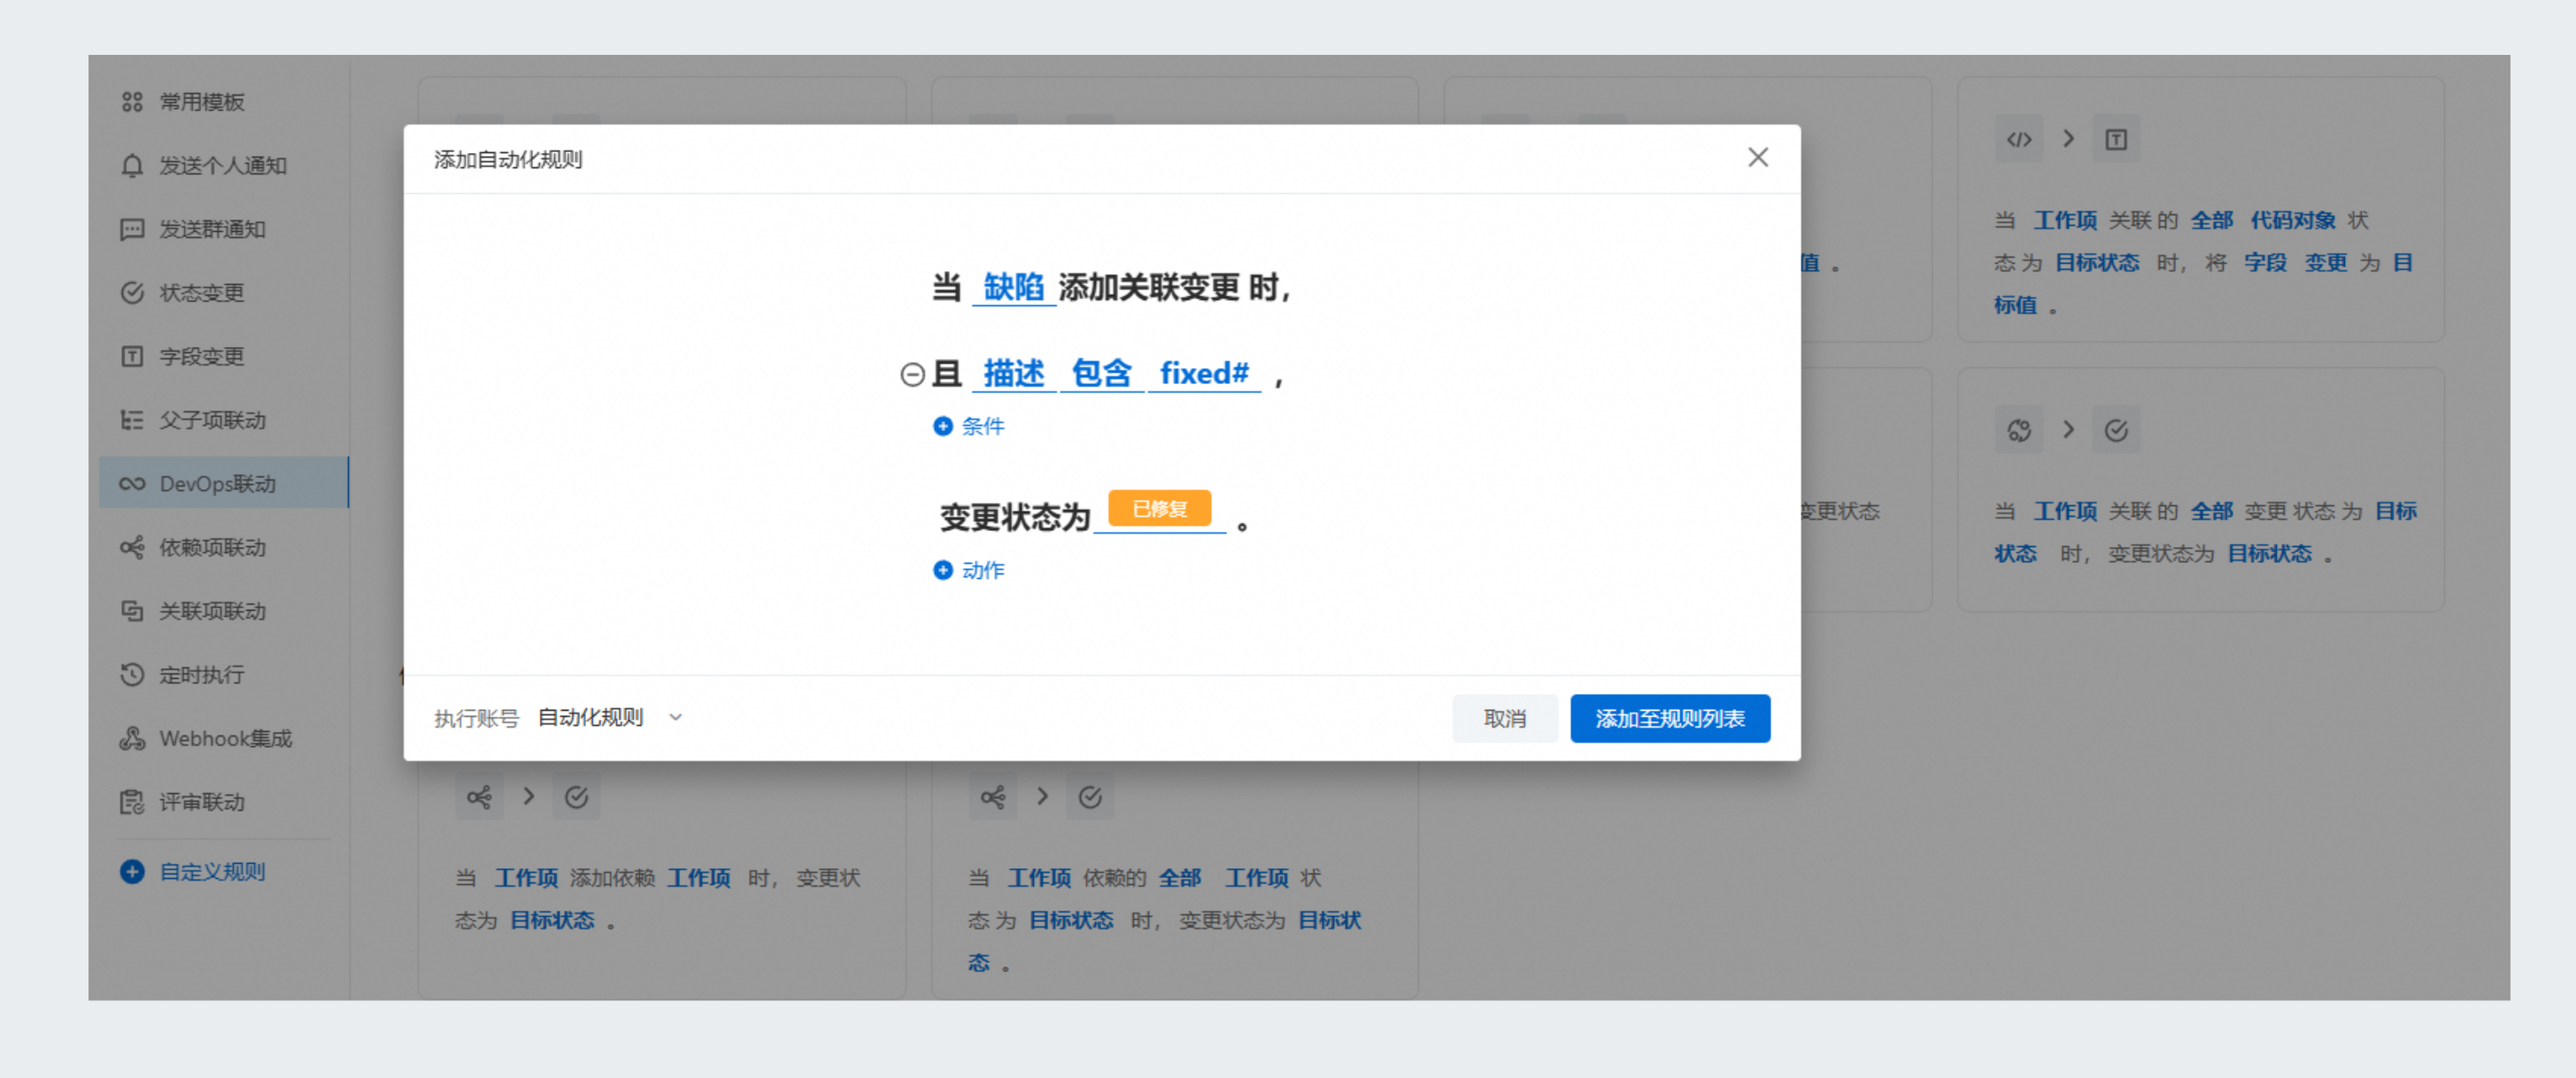Edit the fixed# condition value

tap(1204, 374)
